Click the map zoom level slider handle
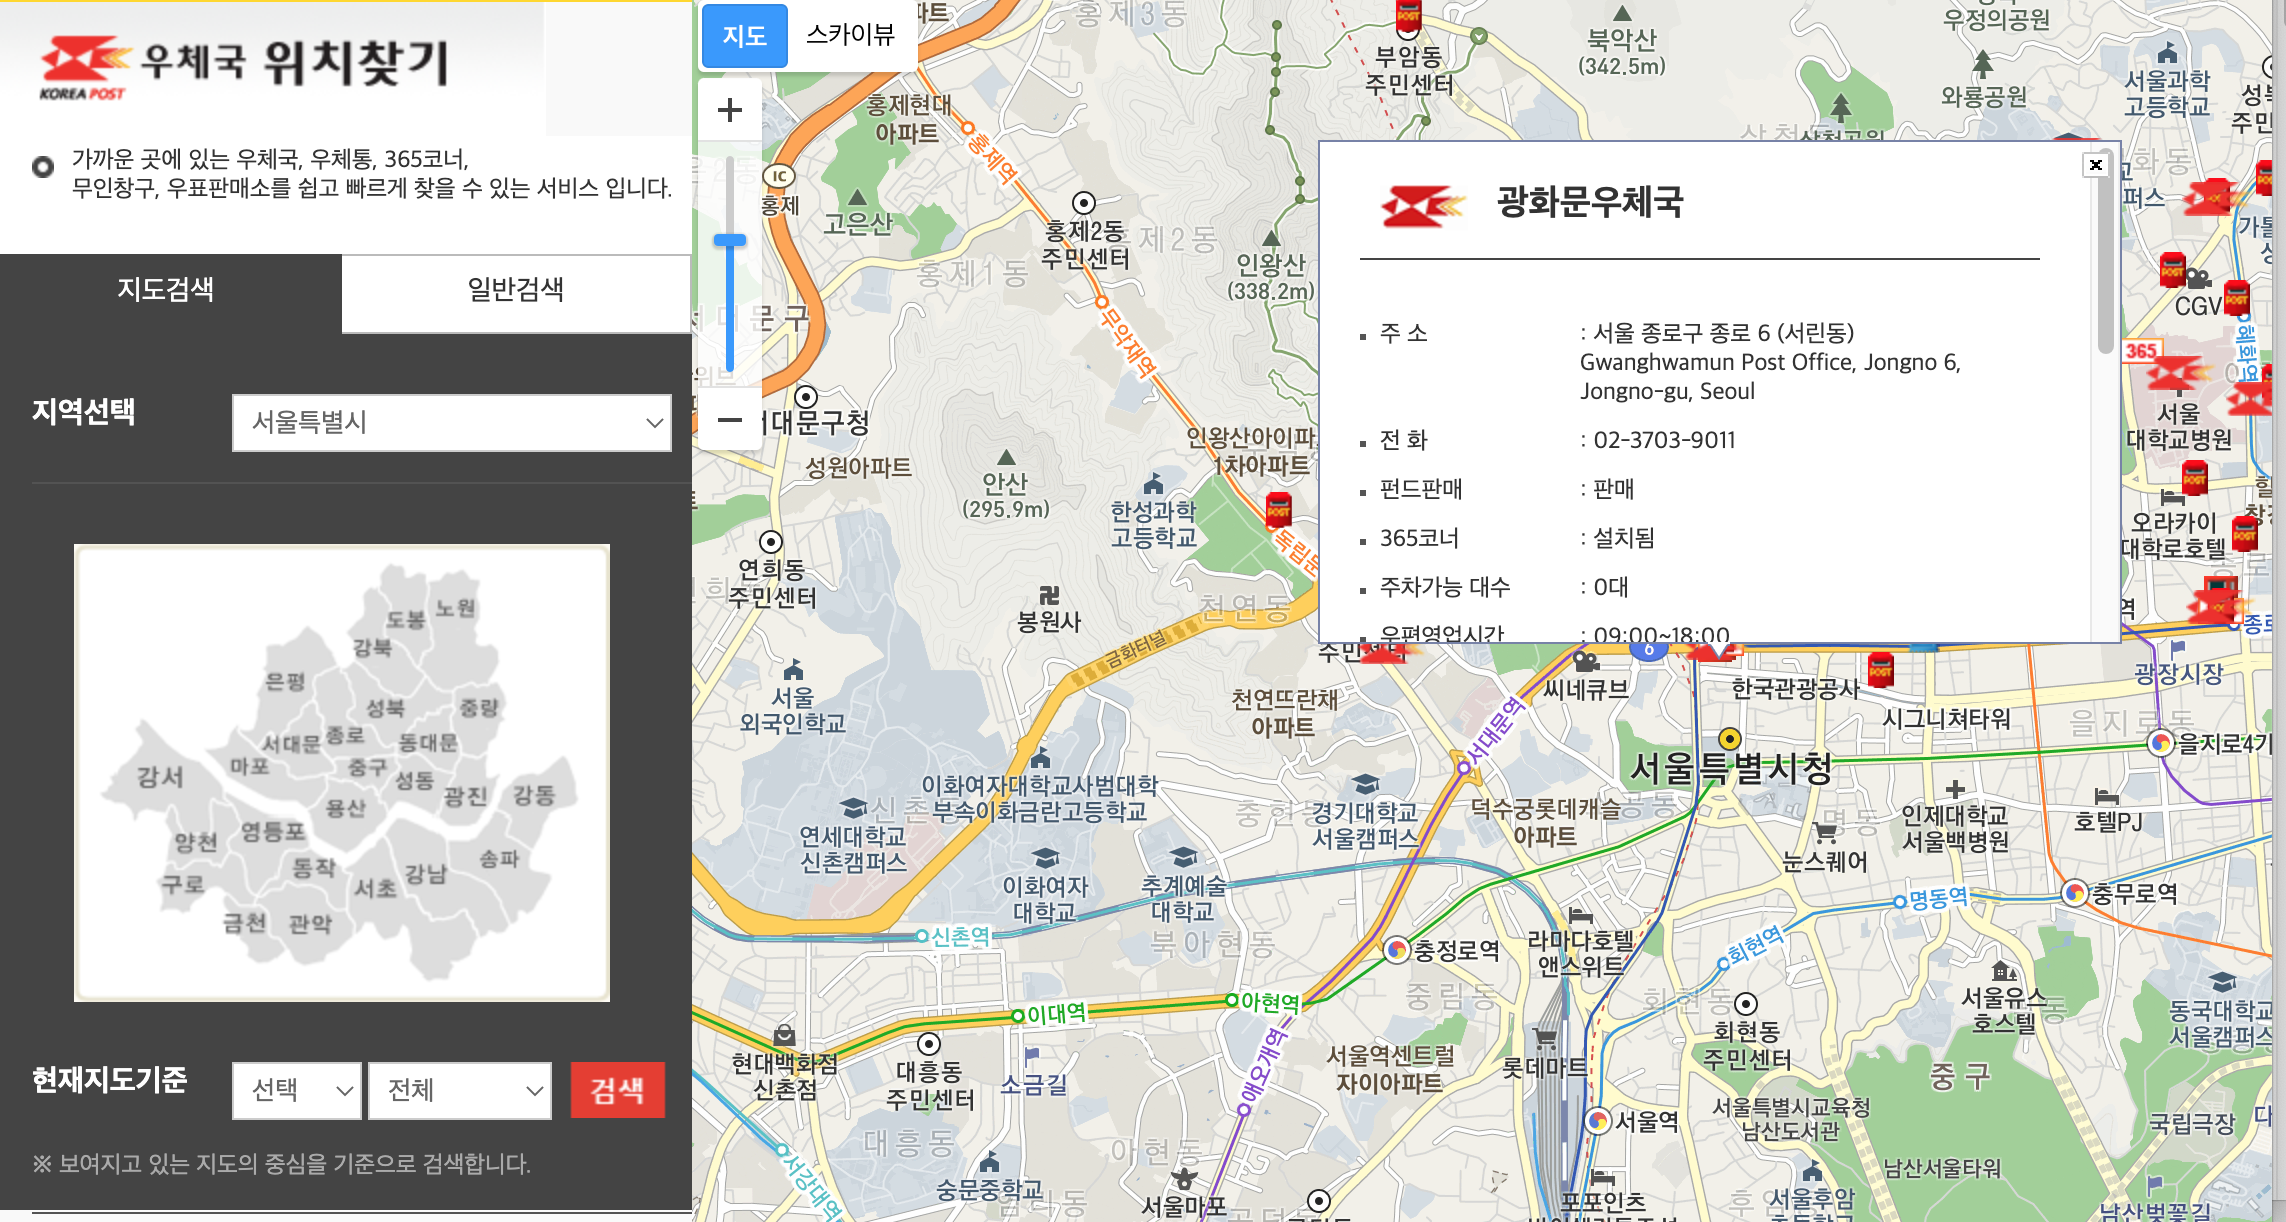The height and width of the screenshot is (1222, 2286). (x=730, y=241)
